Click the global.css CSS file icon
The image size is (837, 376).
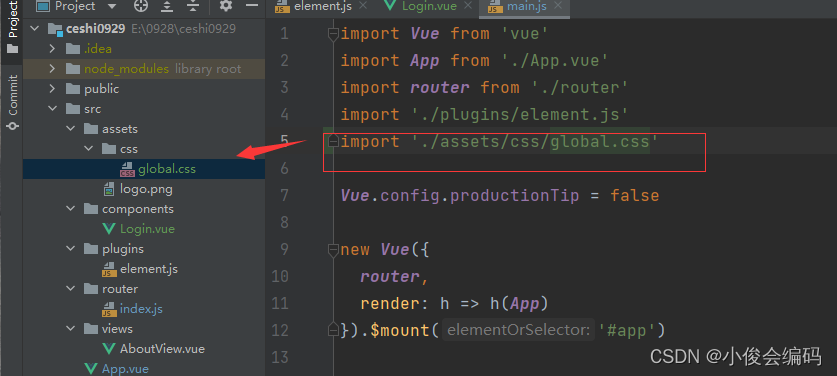pos(127,169)
